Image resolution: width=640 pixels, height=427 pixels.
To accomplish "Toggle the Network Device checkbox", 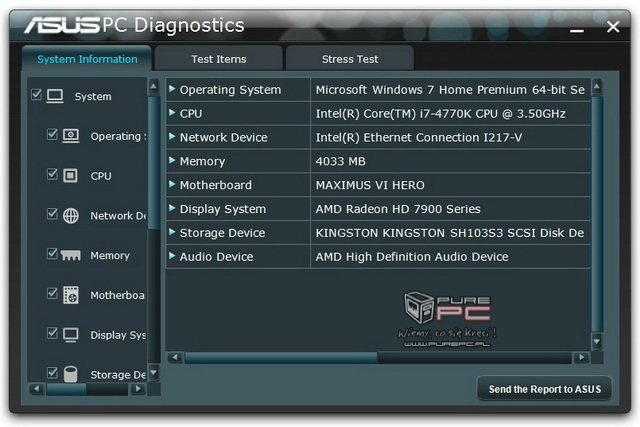I will pos(52,214).
